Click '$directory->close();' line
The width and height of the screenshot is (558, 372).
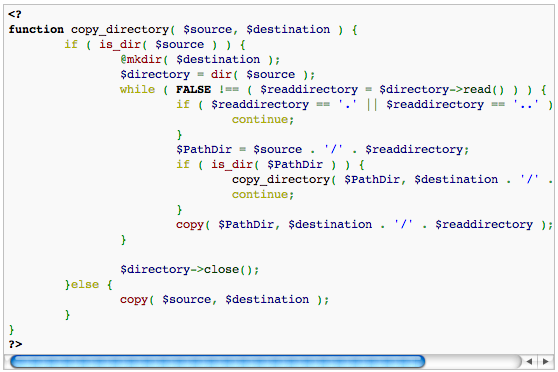pos(190,269)
